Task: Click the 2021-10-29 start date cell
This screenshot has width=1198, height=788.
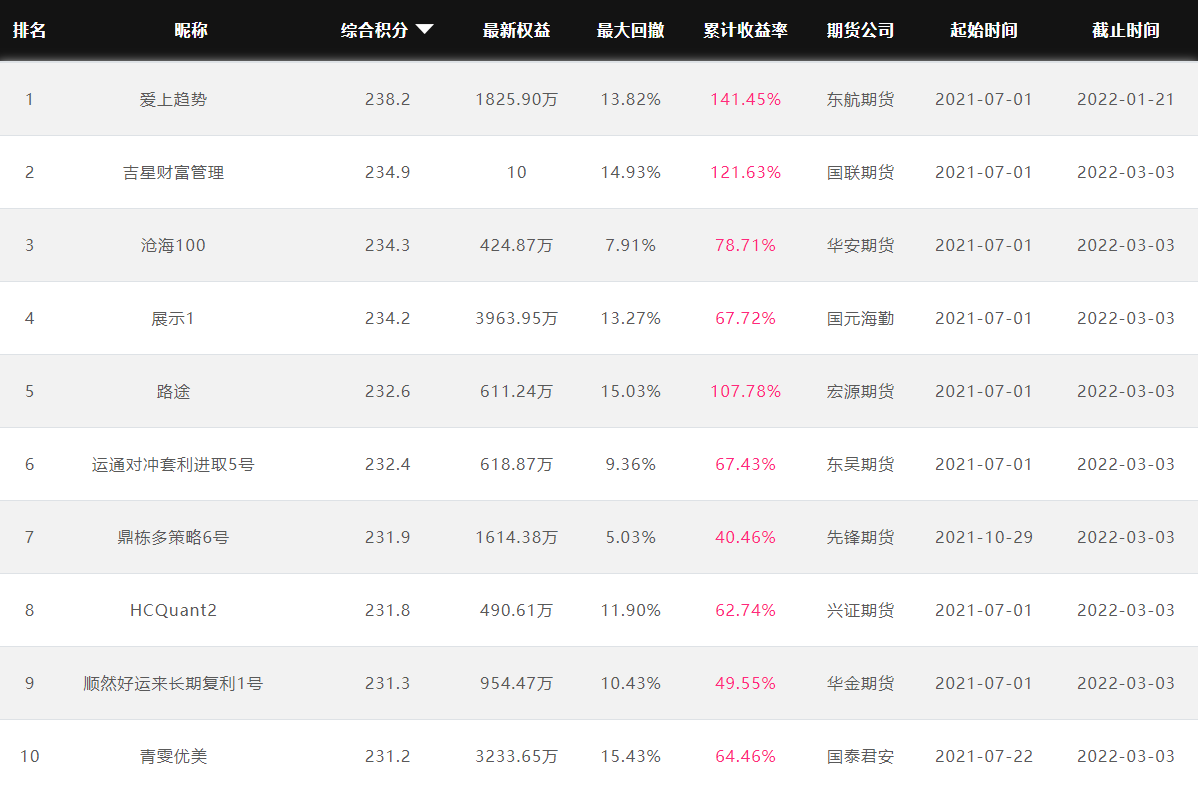Action: (x=984, y=537)
